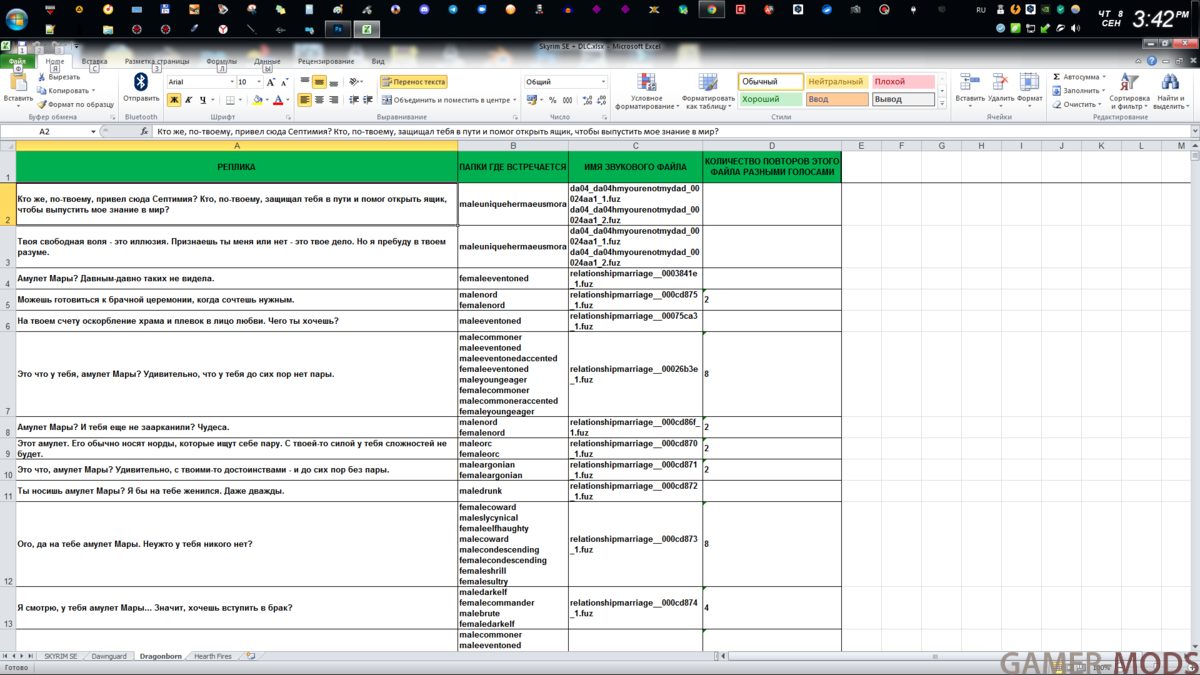The width and height of the screenshot is (1200, 675).
Task: Open Find and Select (Найти и выделить)
Action: [1170, 90]
